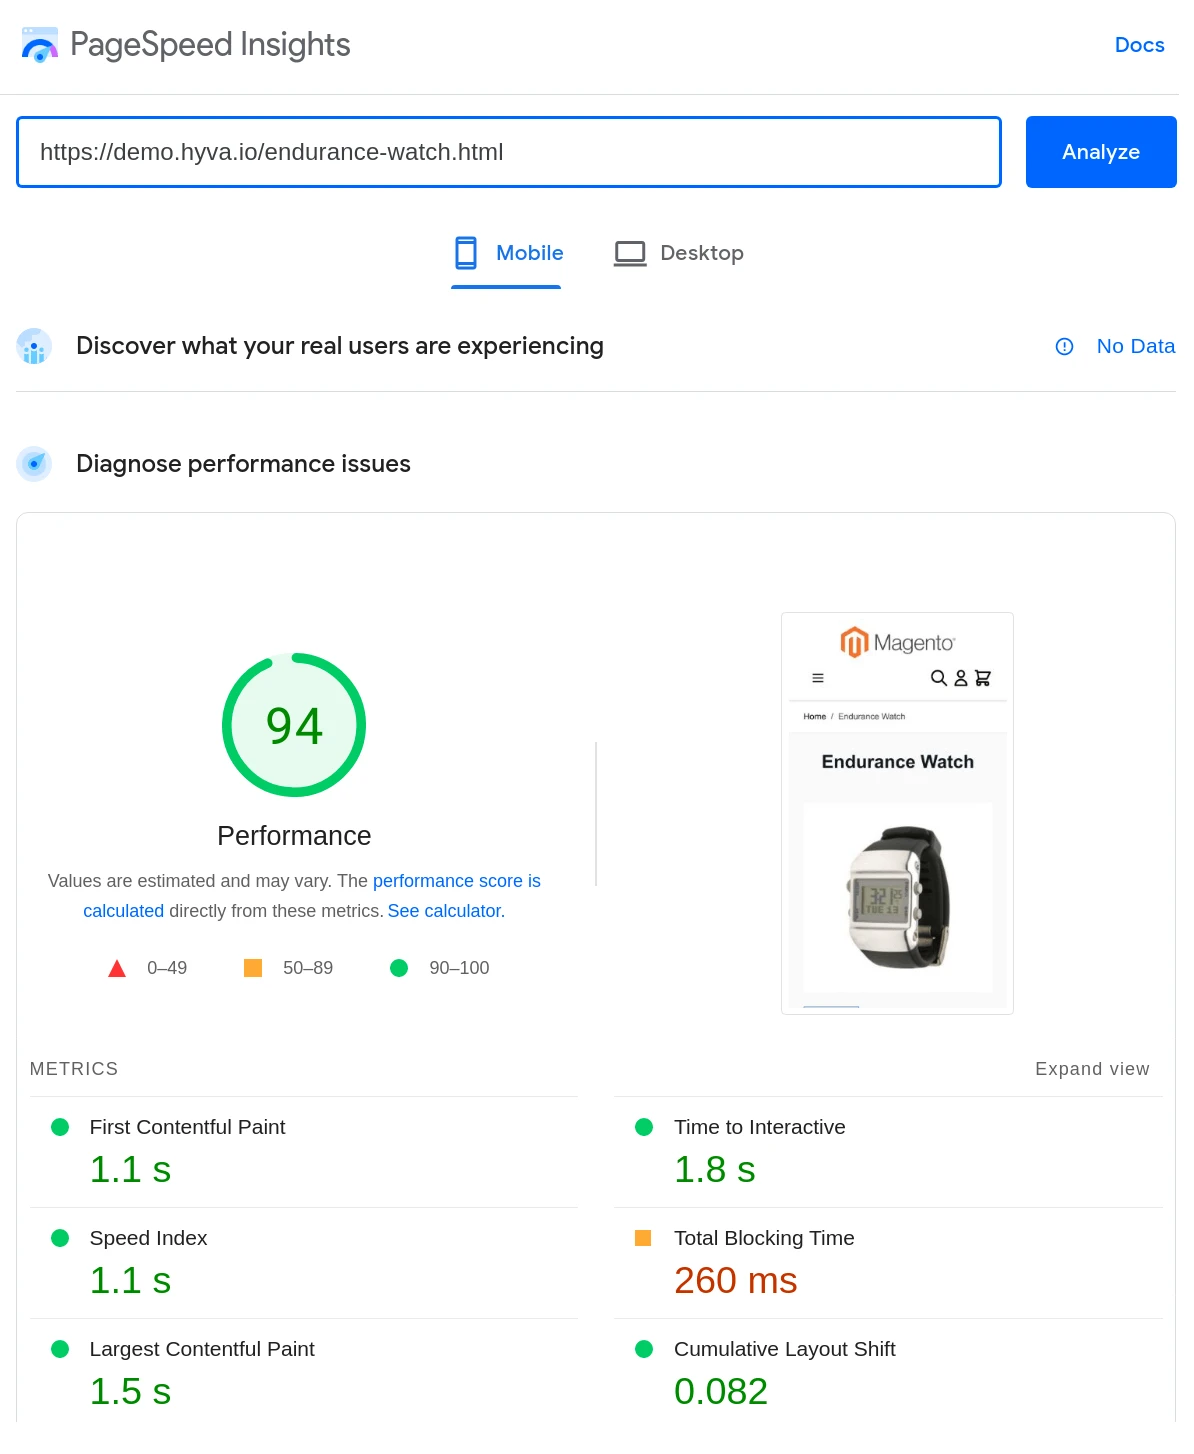
Task: Click the diagnose performance radar icon
Action: click(34, 464)
